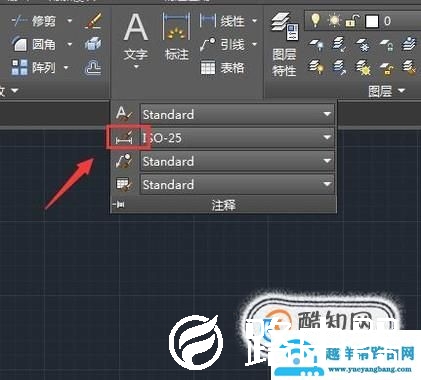
Task: Click the Layer Unisolate icon
Action: pyautogui.click(x=339, y=67)
